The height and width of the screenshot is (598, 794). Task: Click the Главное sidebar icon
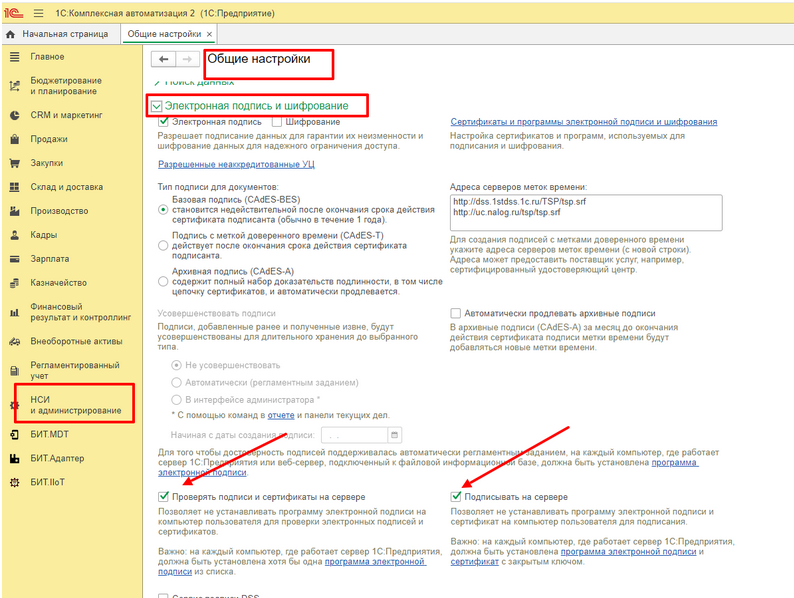tap(15, 57)
